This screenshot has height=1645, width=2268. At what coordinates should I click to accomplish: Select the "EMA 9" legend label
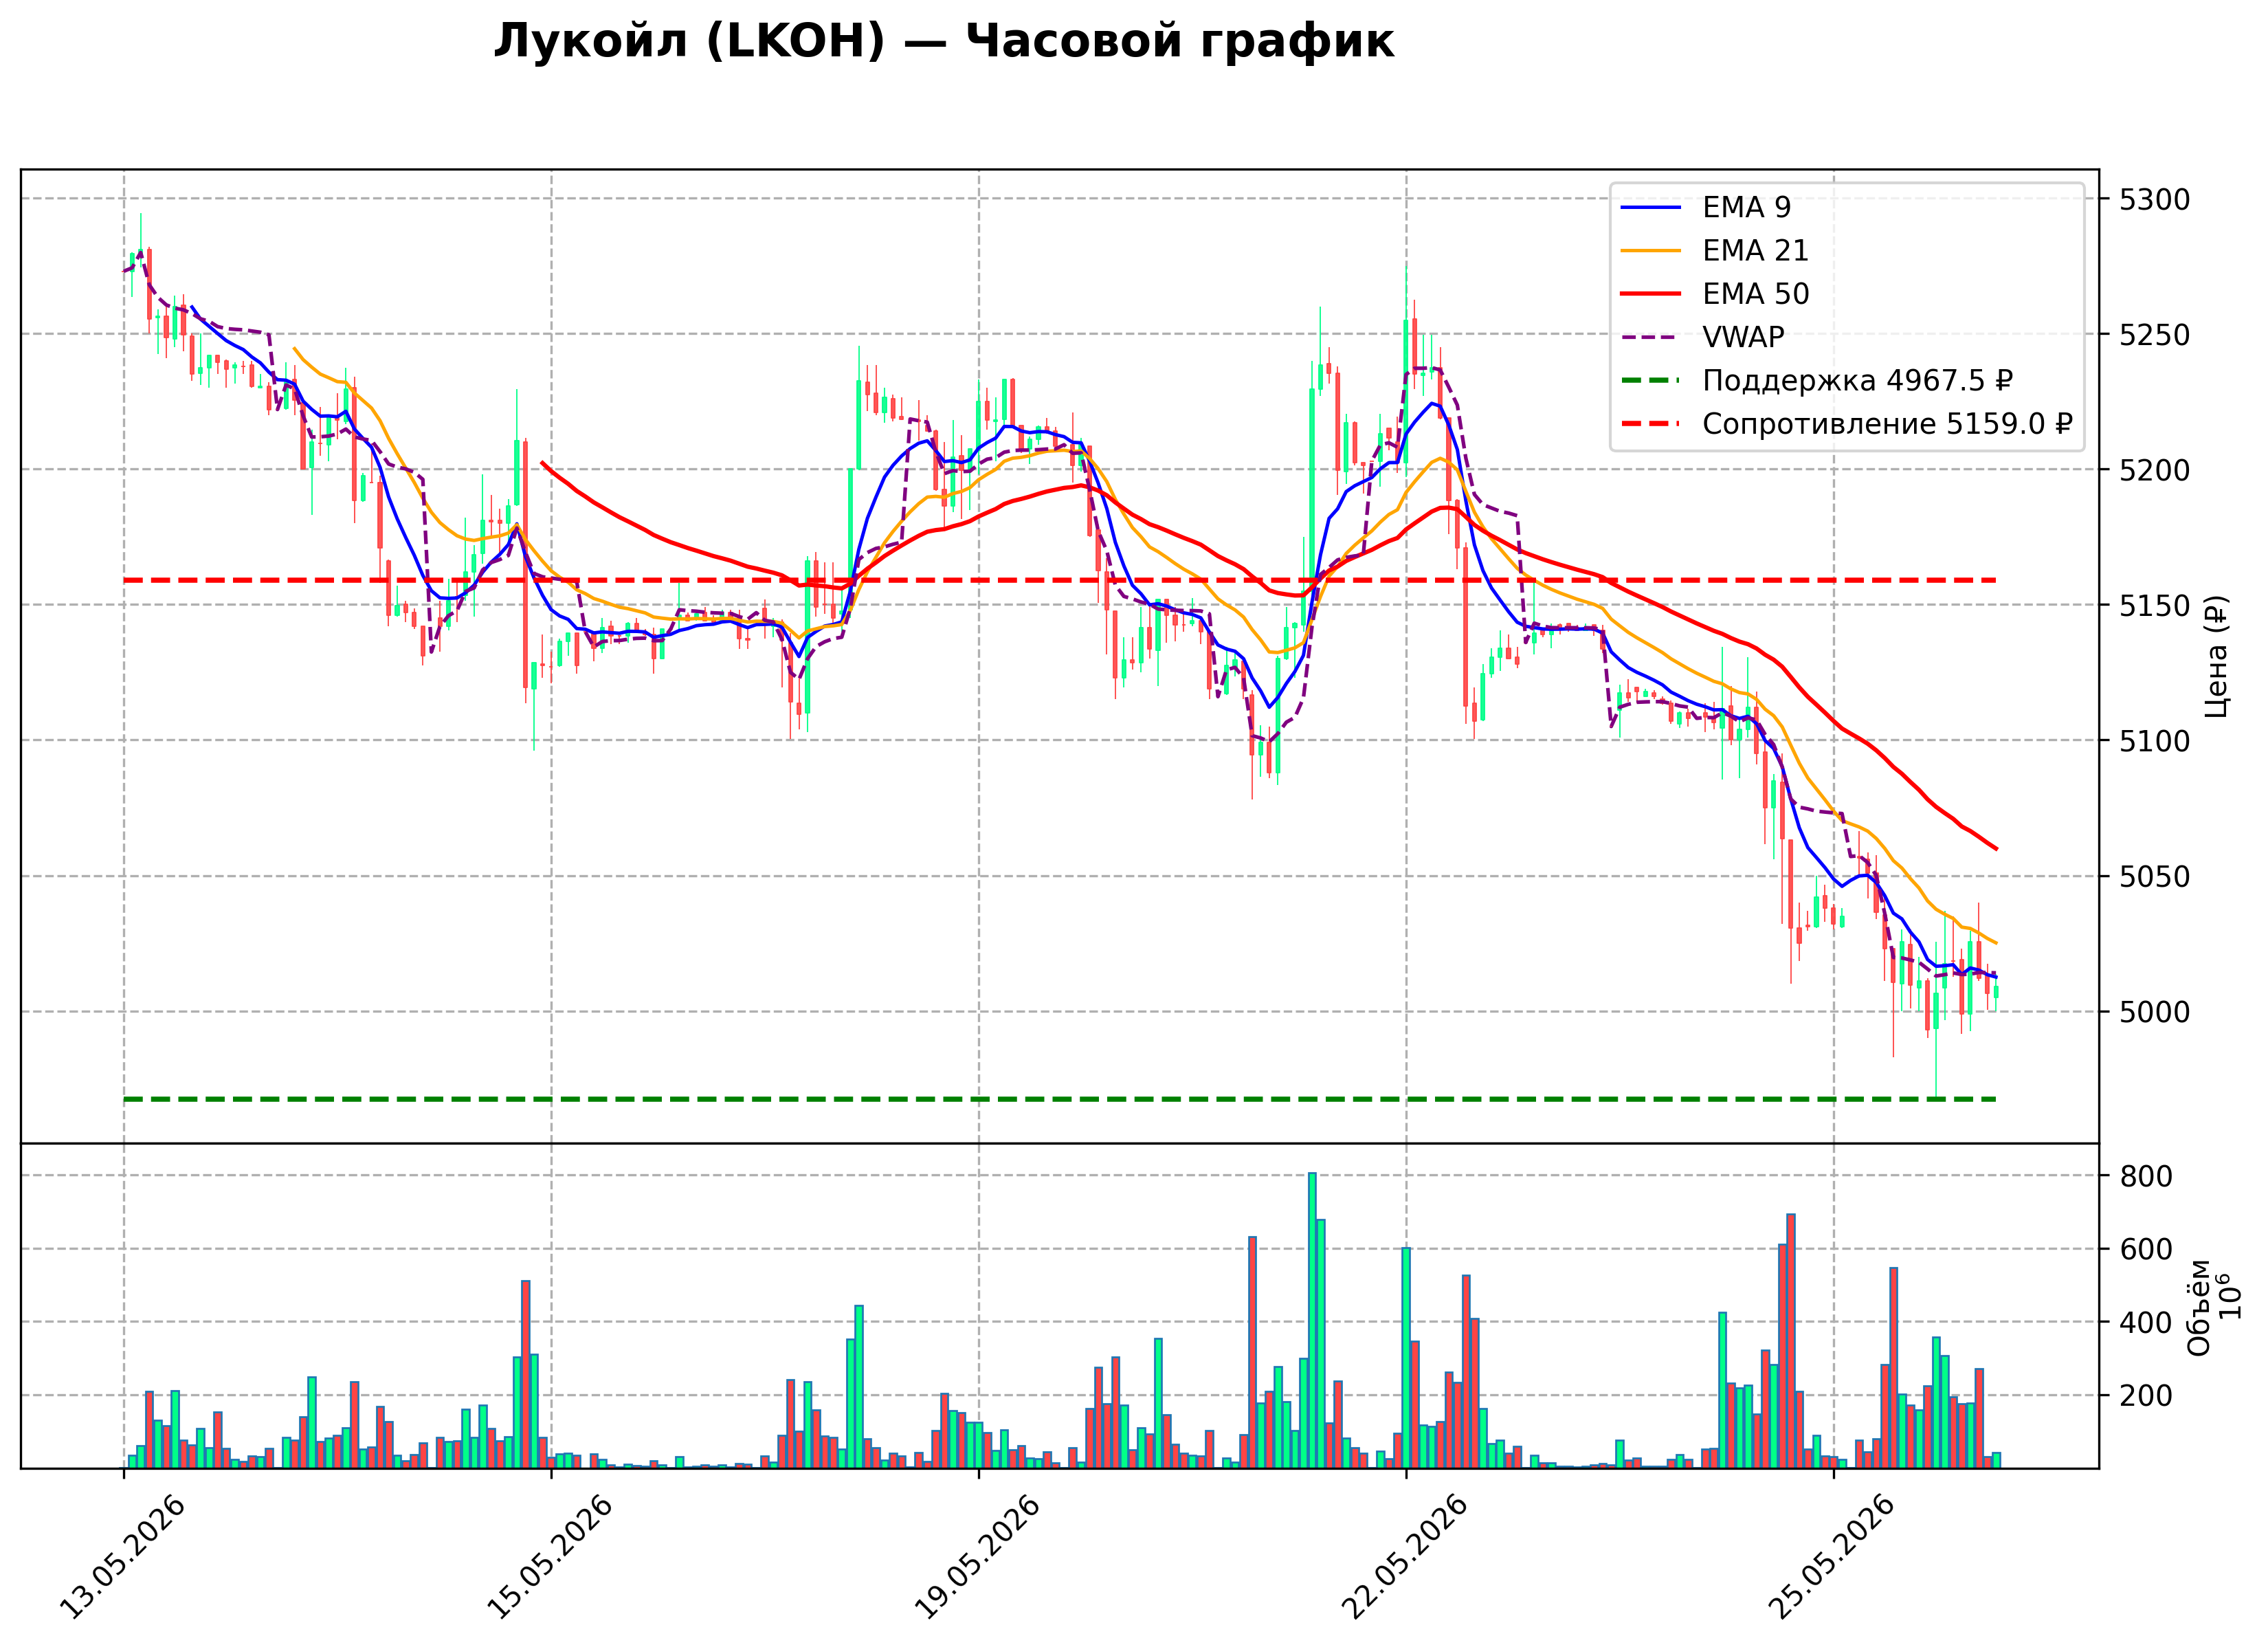click(1746, 207)
